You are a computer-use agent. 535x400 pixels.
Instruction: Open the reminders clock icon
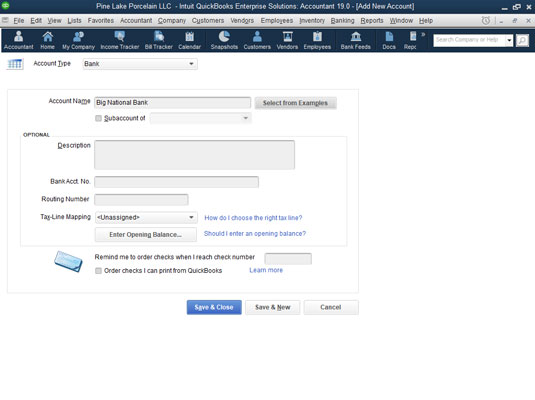486,20
